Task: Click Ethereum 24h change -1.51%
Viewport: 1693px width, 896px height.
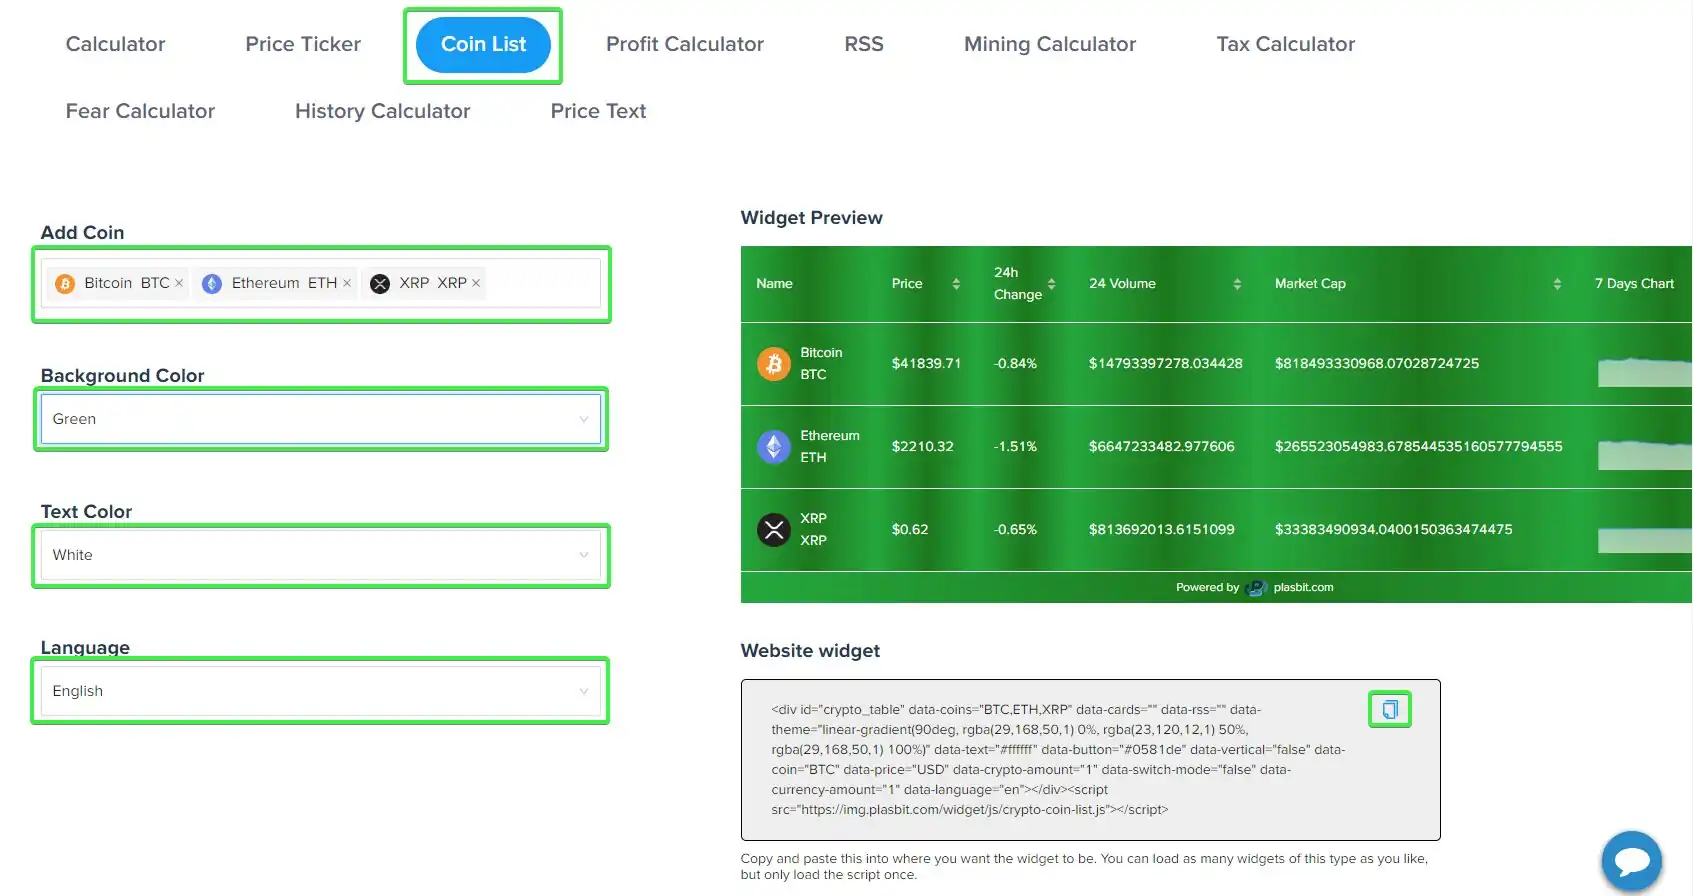Action: 1015,447
